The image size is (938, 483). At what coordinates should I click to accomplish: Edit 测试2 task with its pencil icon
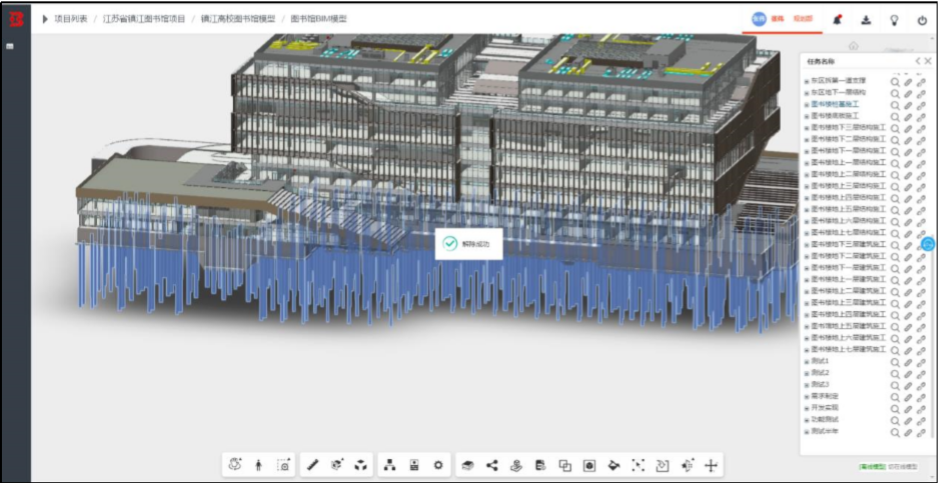click(908, 373)
